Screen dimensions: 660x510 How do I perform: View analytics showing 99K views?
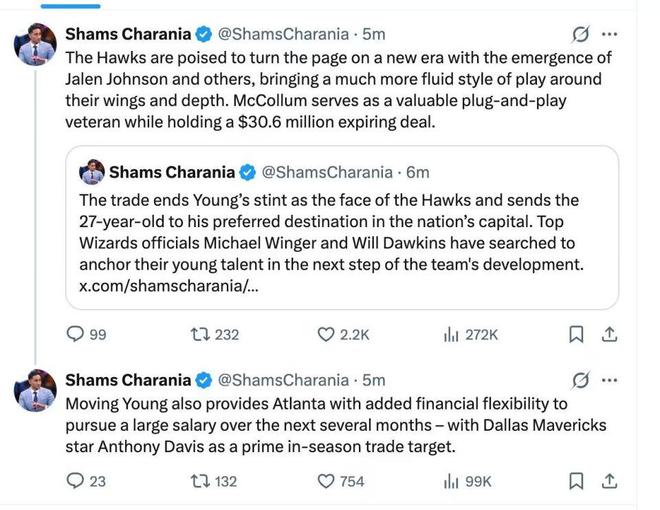coord(451,482)
